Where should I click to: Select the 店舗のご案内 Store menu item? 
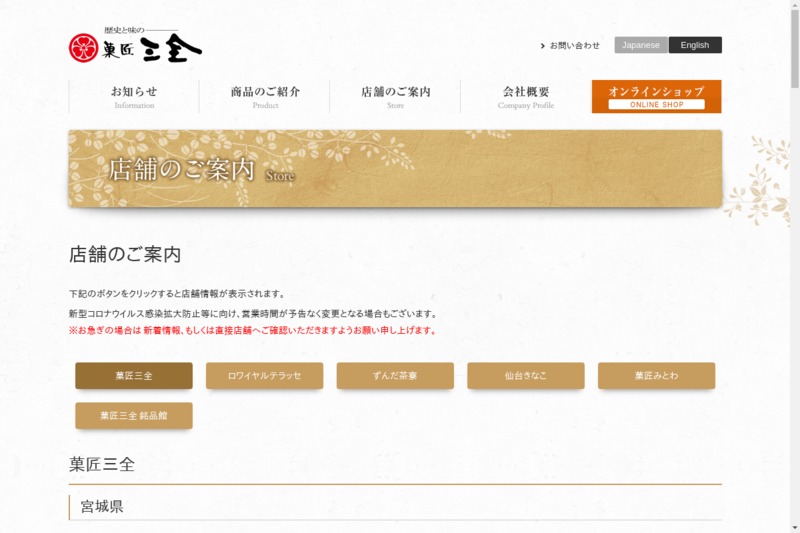395,96
